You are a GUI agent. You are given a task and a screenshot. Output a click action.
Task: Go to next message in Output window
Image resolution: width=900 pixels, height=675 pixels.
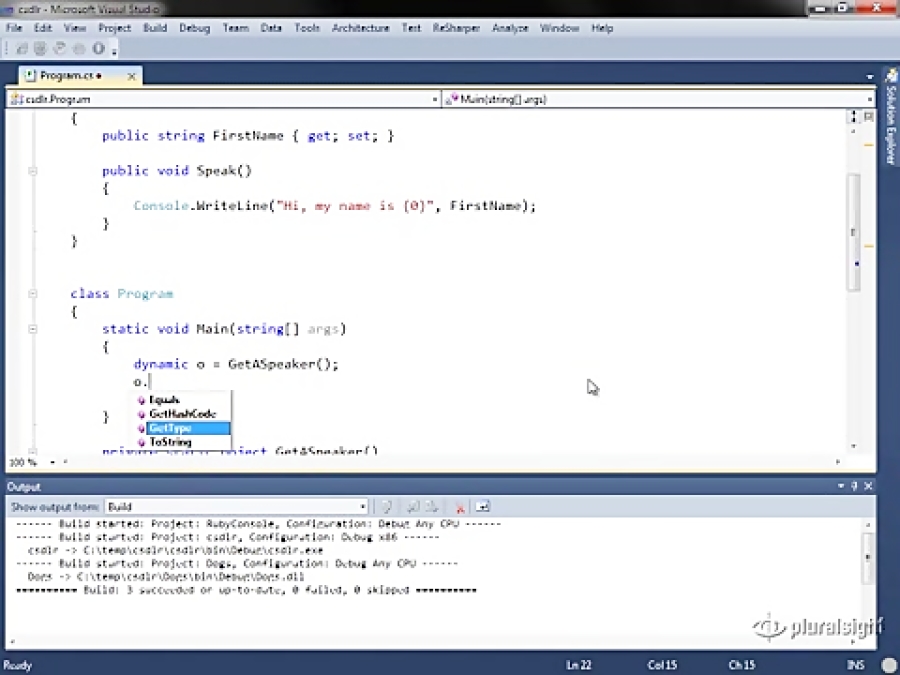tap(429, 507)
